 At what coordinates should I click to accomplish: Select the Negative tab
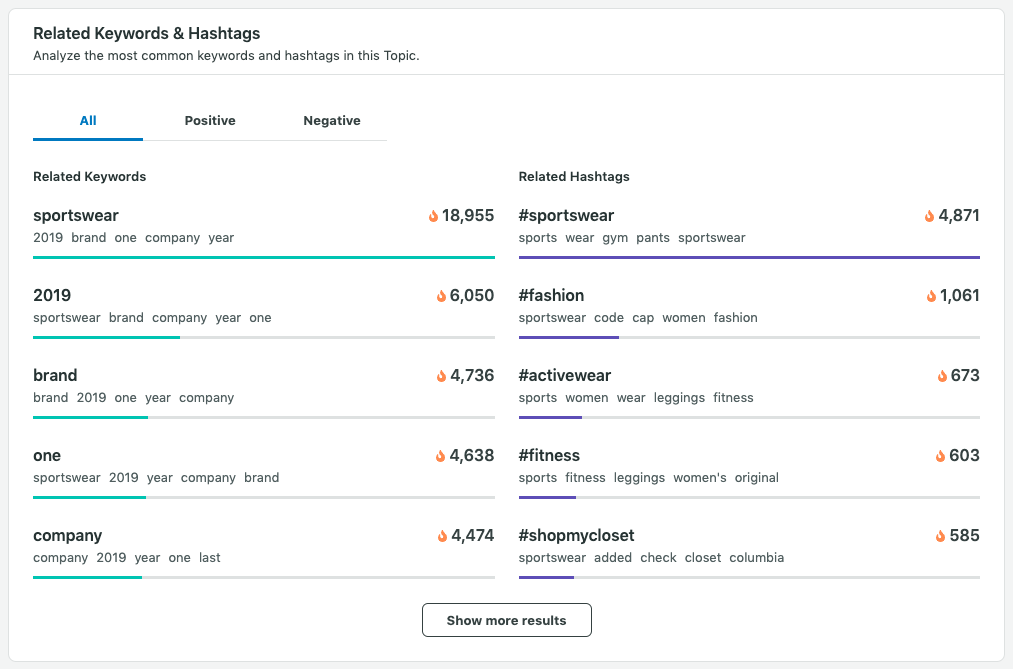[332, 121]
